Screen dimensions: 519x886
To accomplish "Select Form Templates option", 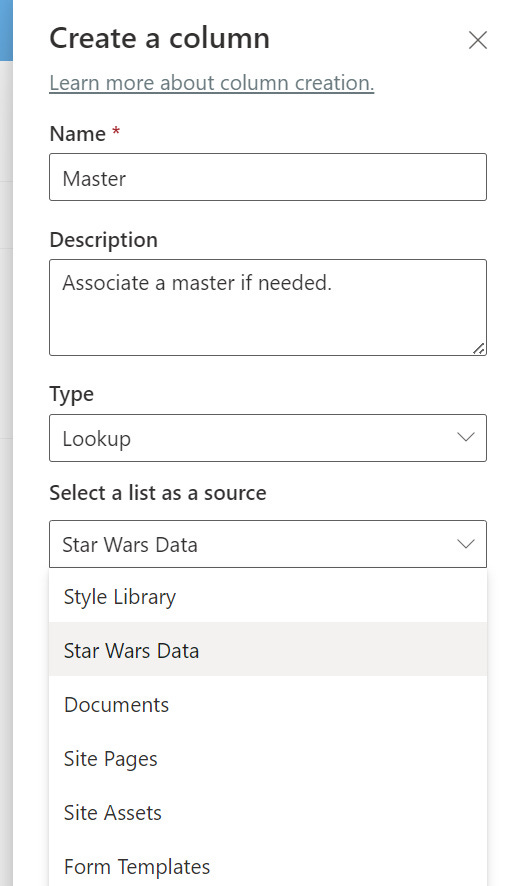I will (x=268, y=866).
